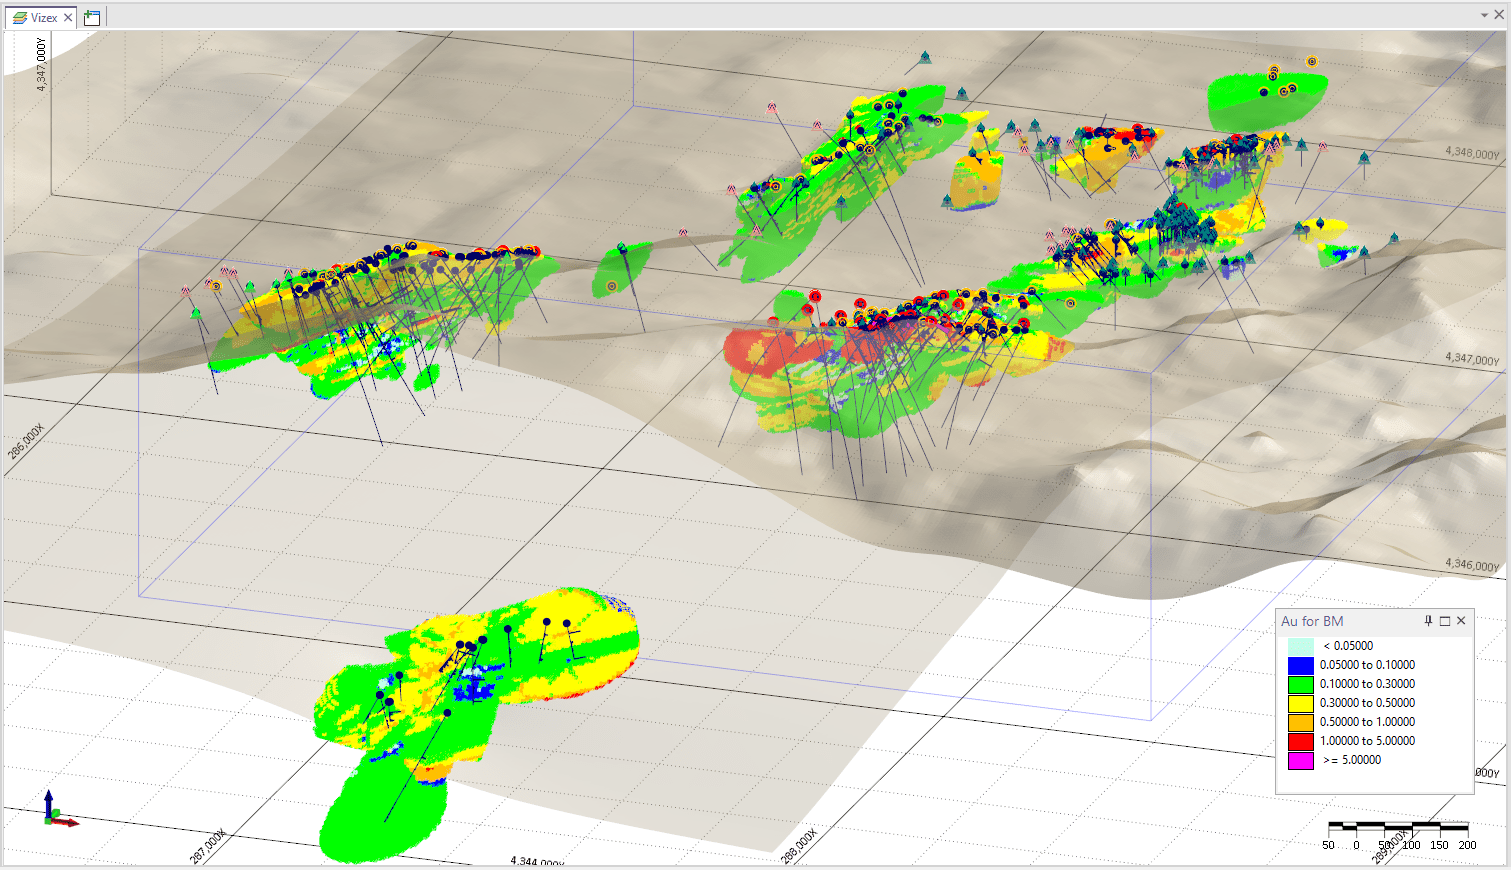Click the XYZ axis orientation gizmo
Viewport: 1511px width, 870px height.
(56, 811)
